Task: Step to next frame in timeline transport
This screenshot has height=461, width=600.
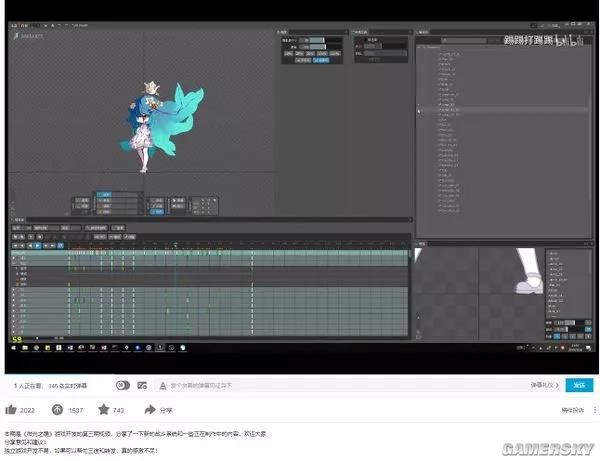Action: [46, 245]
